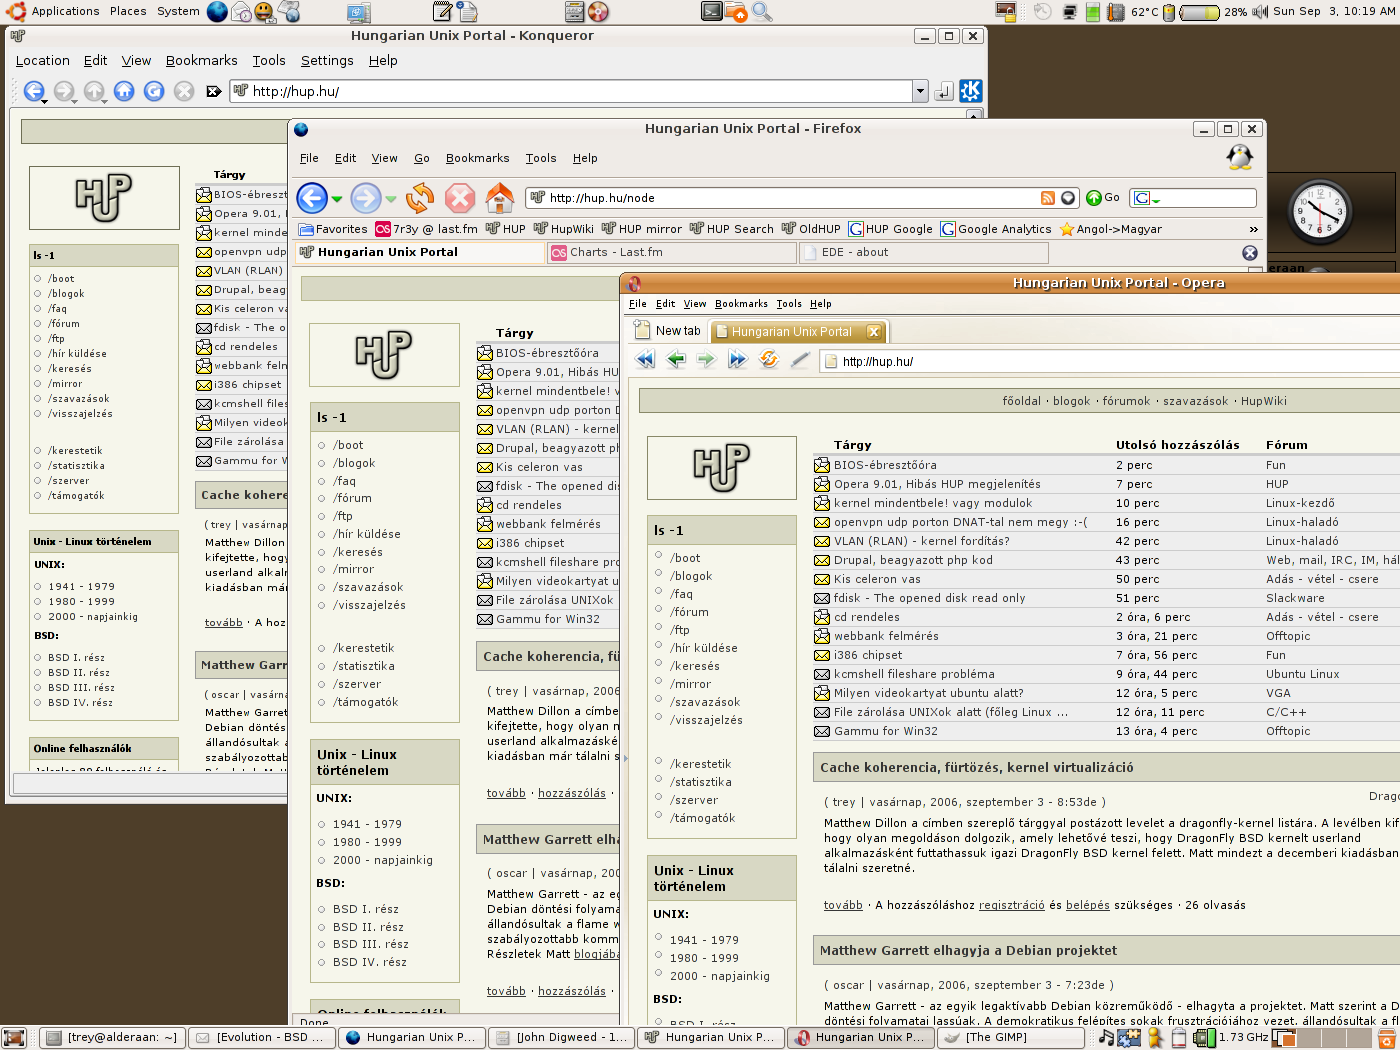
Task: Click the Opera Rewind button
Action: click(x=645, y=360)
